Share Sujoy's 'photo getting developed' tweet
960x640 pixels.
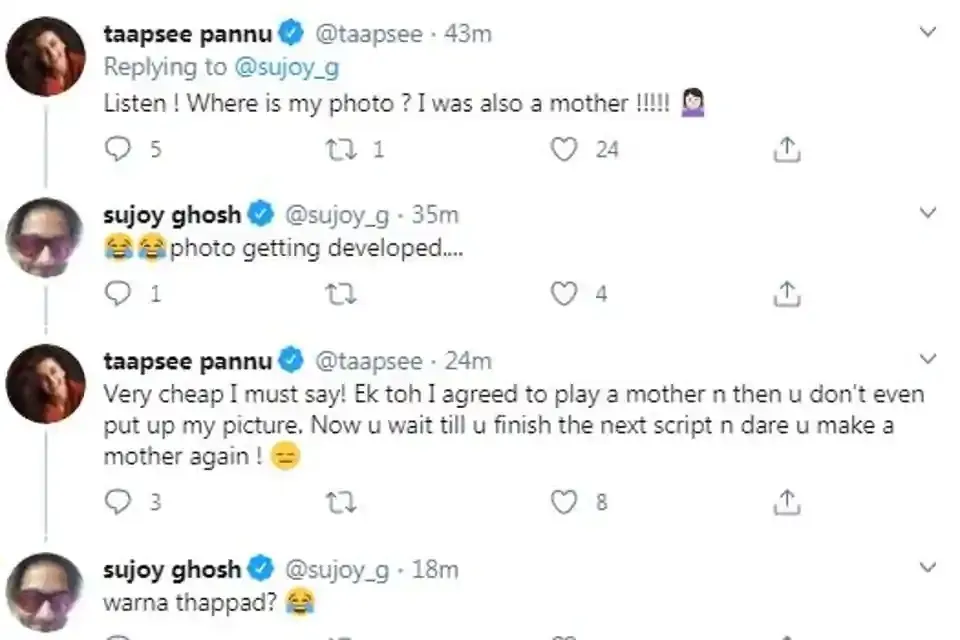coord(787,294)
